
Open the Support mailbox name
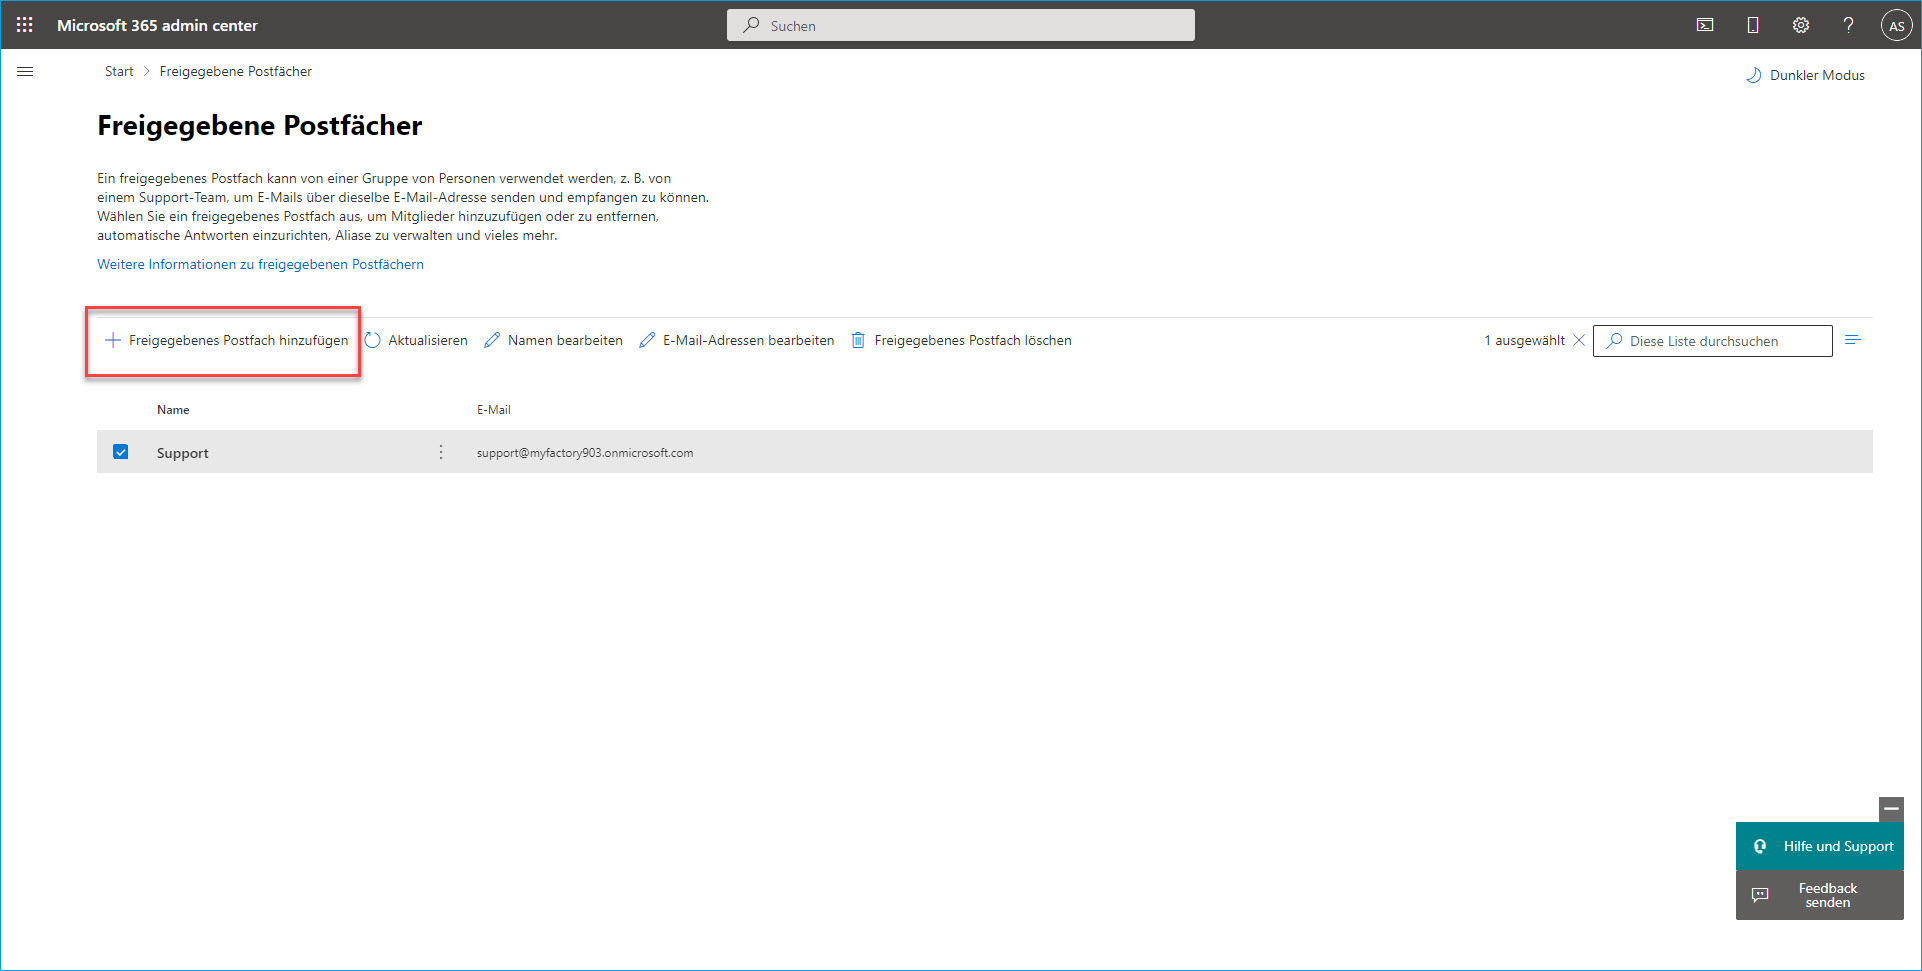(183, 453)
